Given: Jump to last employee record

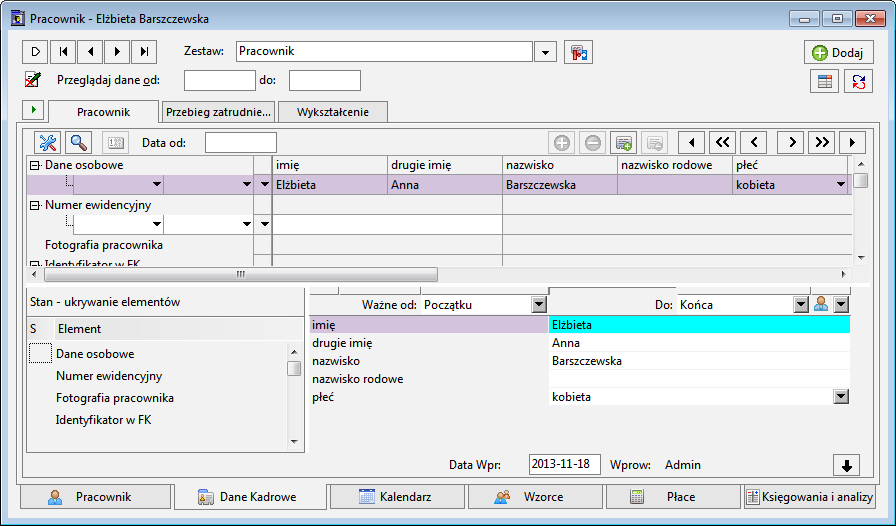Looking at the screenshot, I should click(x=144, y=52).
